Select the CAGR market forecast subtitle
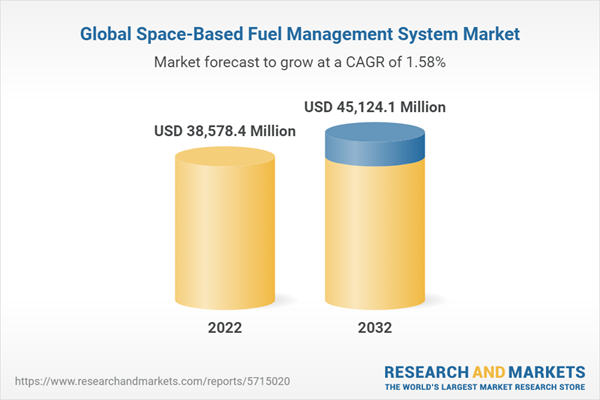Screen dimensions: 600x400 [x=299, y=62]
